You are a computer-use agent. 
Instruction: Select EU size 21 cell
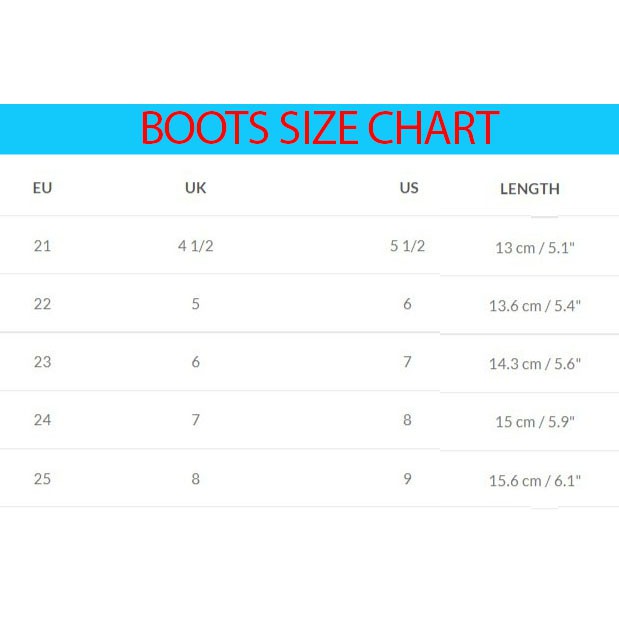(x=42, y=245)
